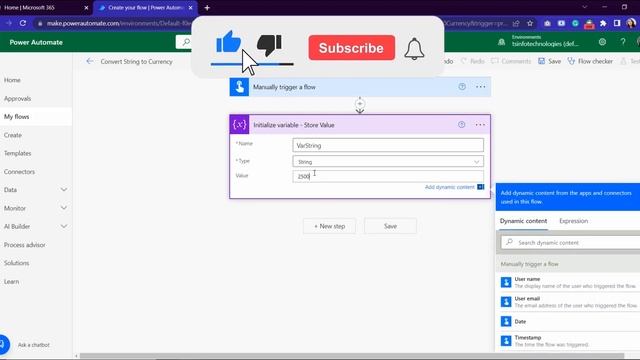Click the browser address bar URL
This screenshot has height=360, width=640.
coord(118,23)
